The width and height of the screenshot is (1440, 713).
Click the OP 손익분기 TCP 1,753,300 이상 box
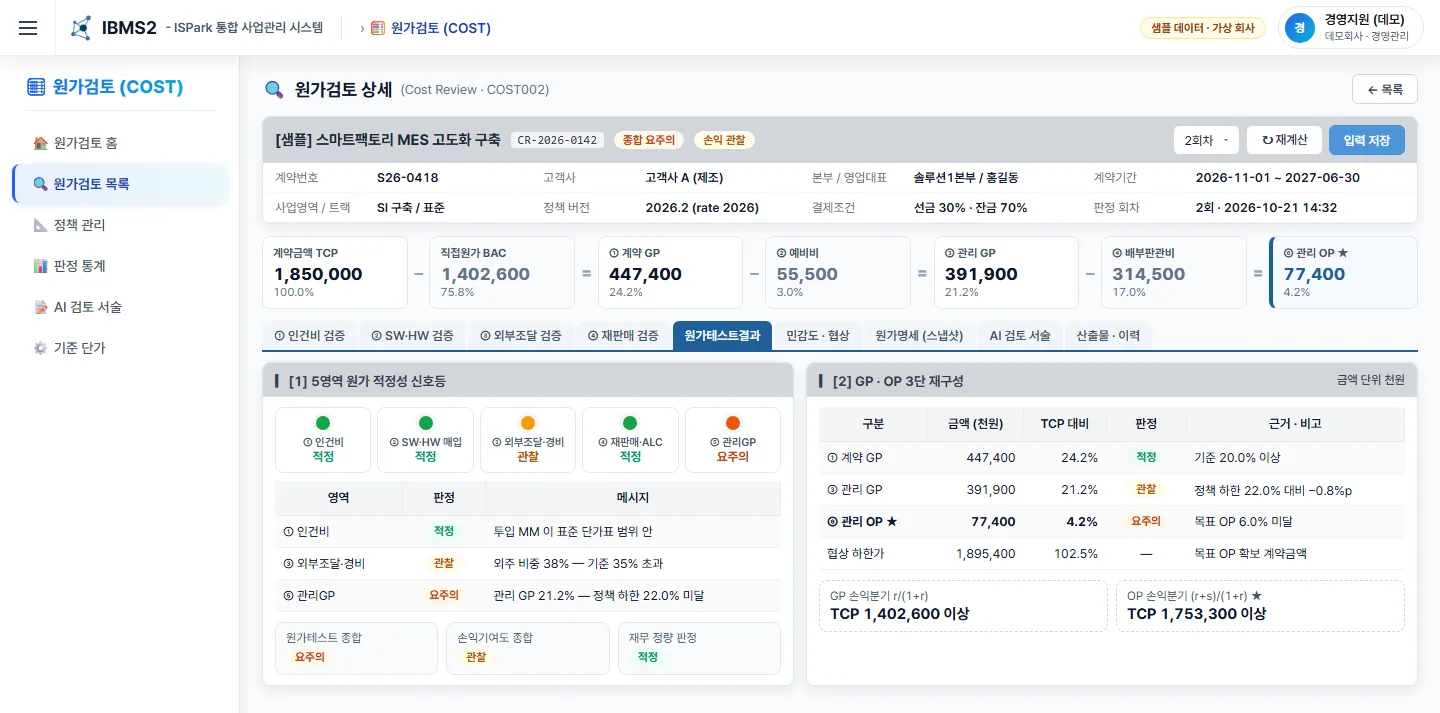[1260, 606]
